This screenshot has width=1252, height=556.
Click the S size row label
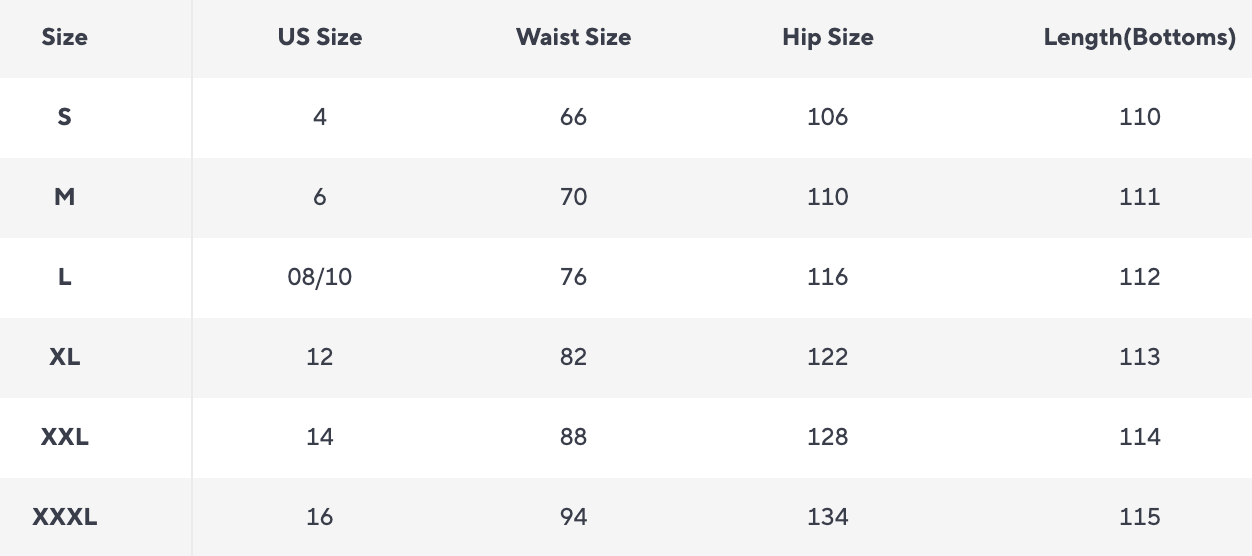point(65,117)
